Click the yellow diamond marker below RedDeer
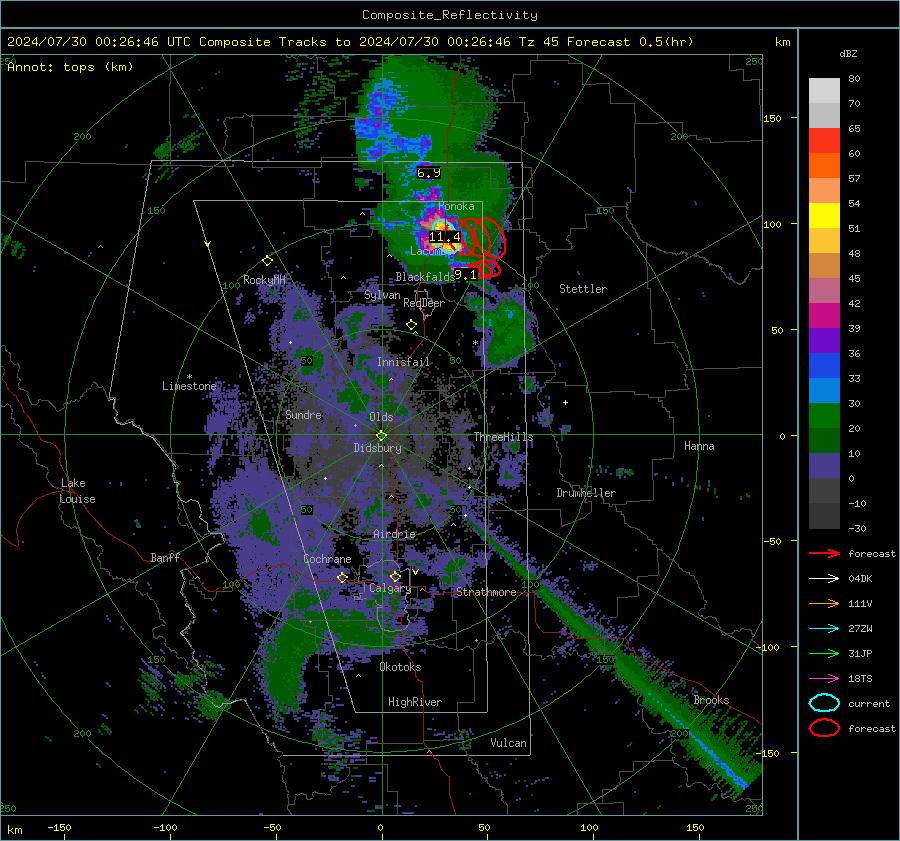 pyautogui.click(x=411, y=325)
